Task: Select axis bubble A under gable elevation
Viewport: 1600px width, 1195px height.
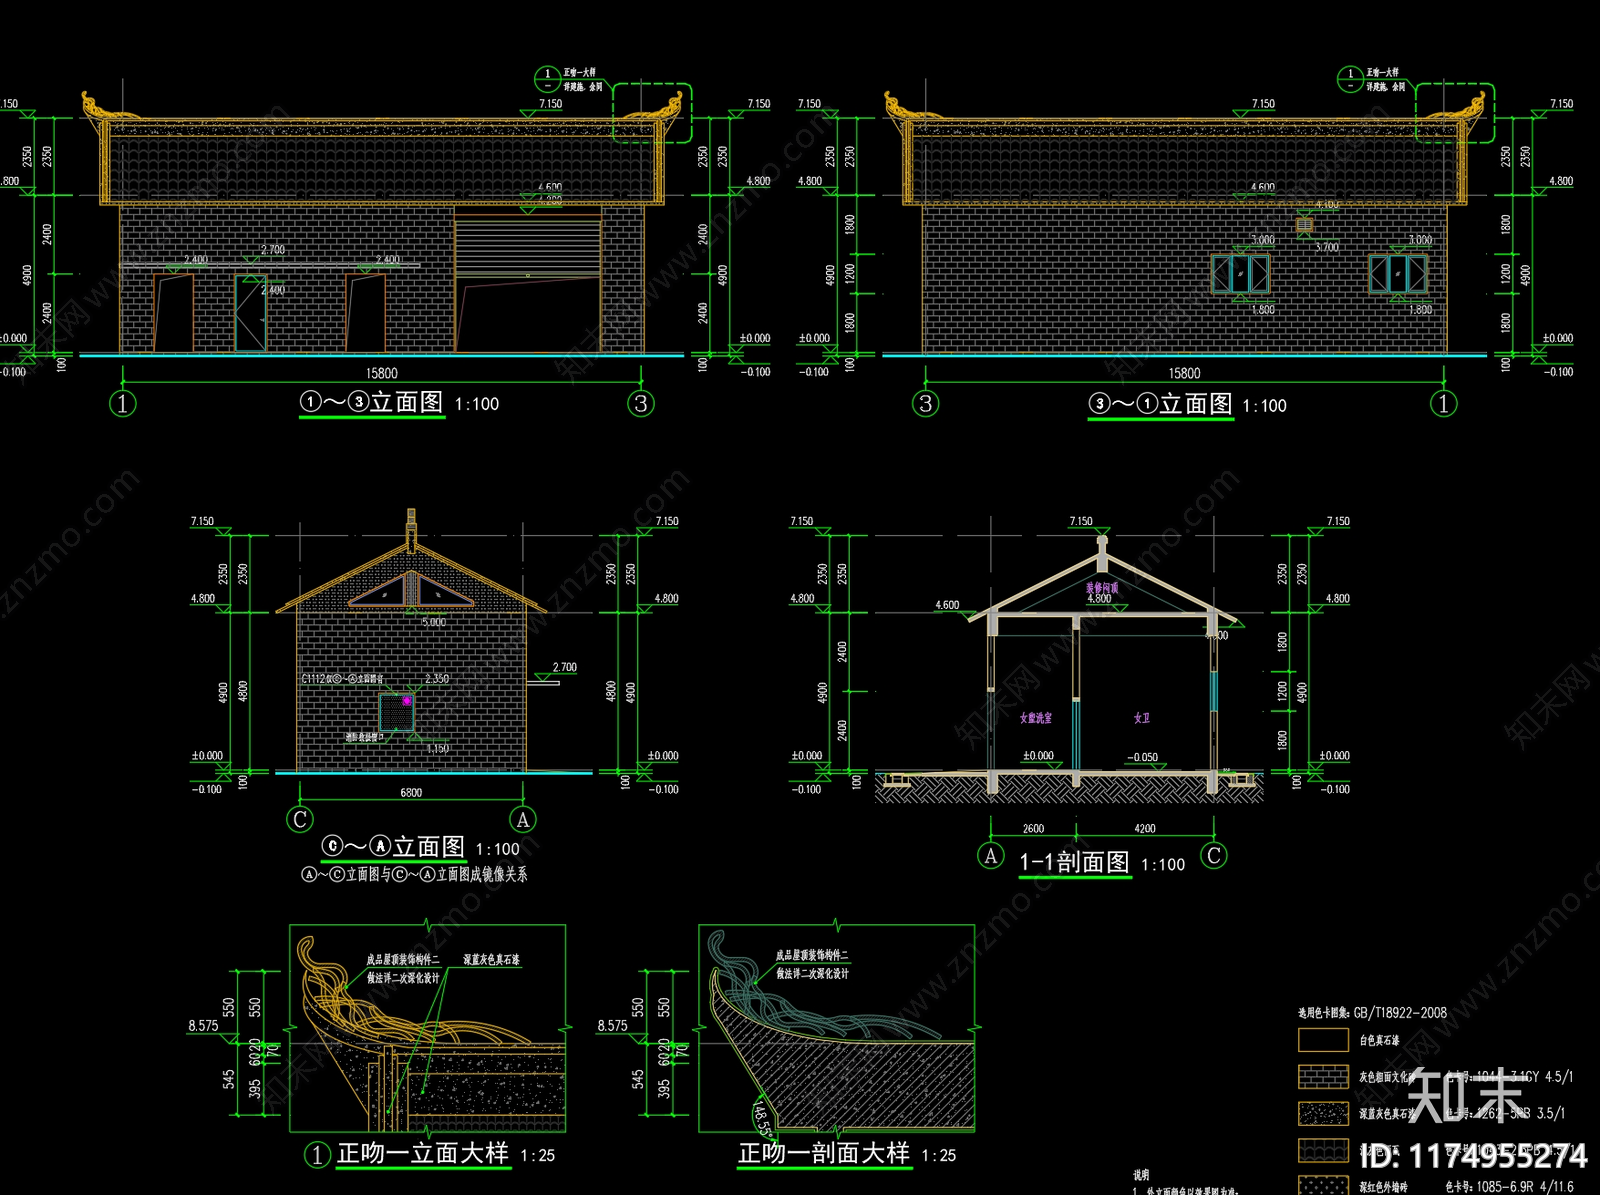Action: (523, 820)
